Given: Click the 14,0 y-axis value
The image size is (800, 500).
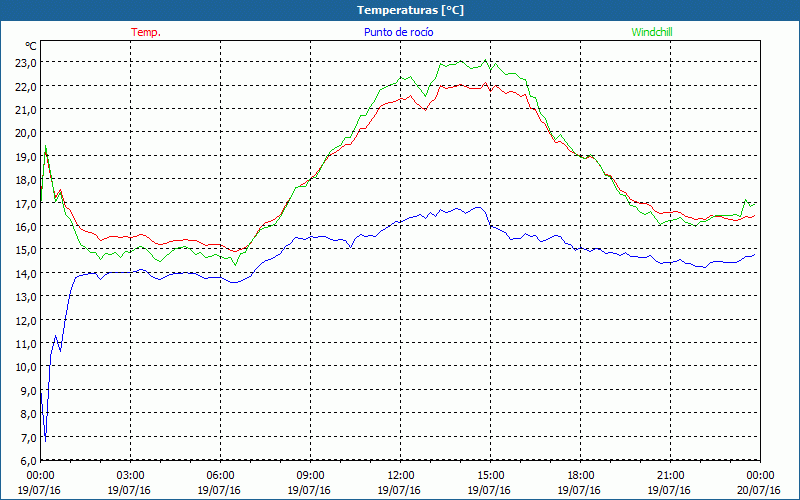Looking at the screenshot, I should click(x=26, y=273).
